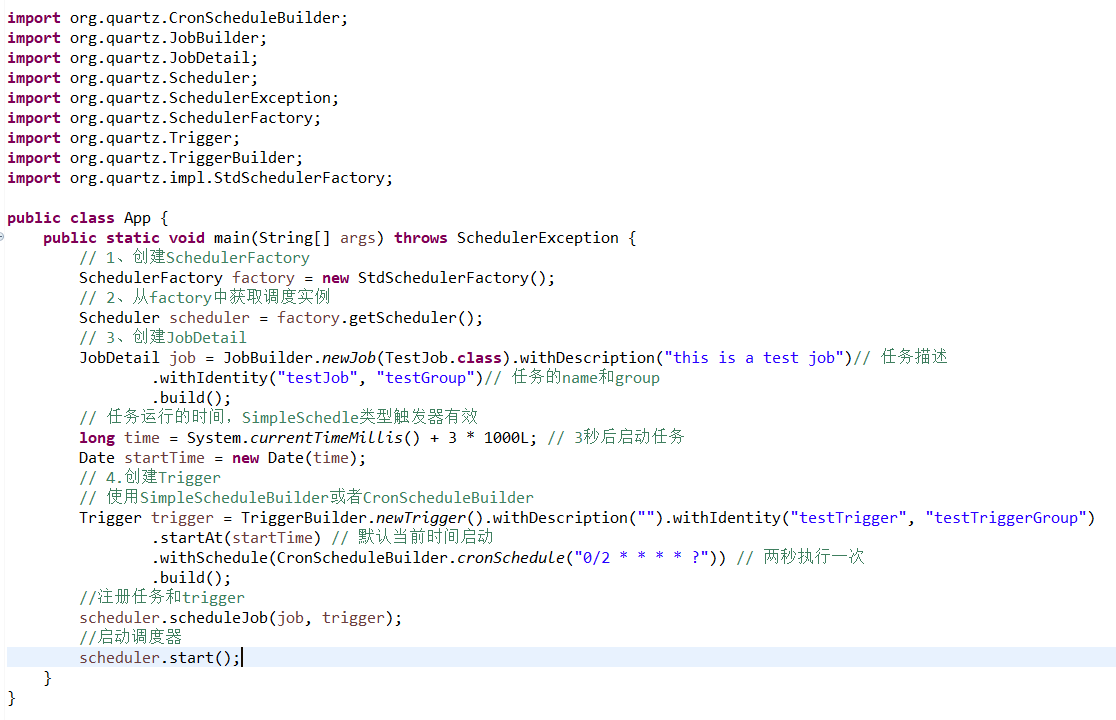Click 'long time' variable declaration
This screenshot has width=1116, height=720.
point(119,438)
